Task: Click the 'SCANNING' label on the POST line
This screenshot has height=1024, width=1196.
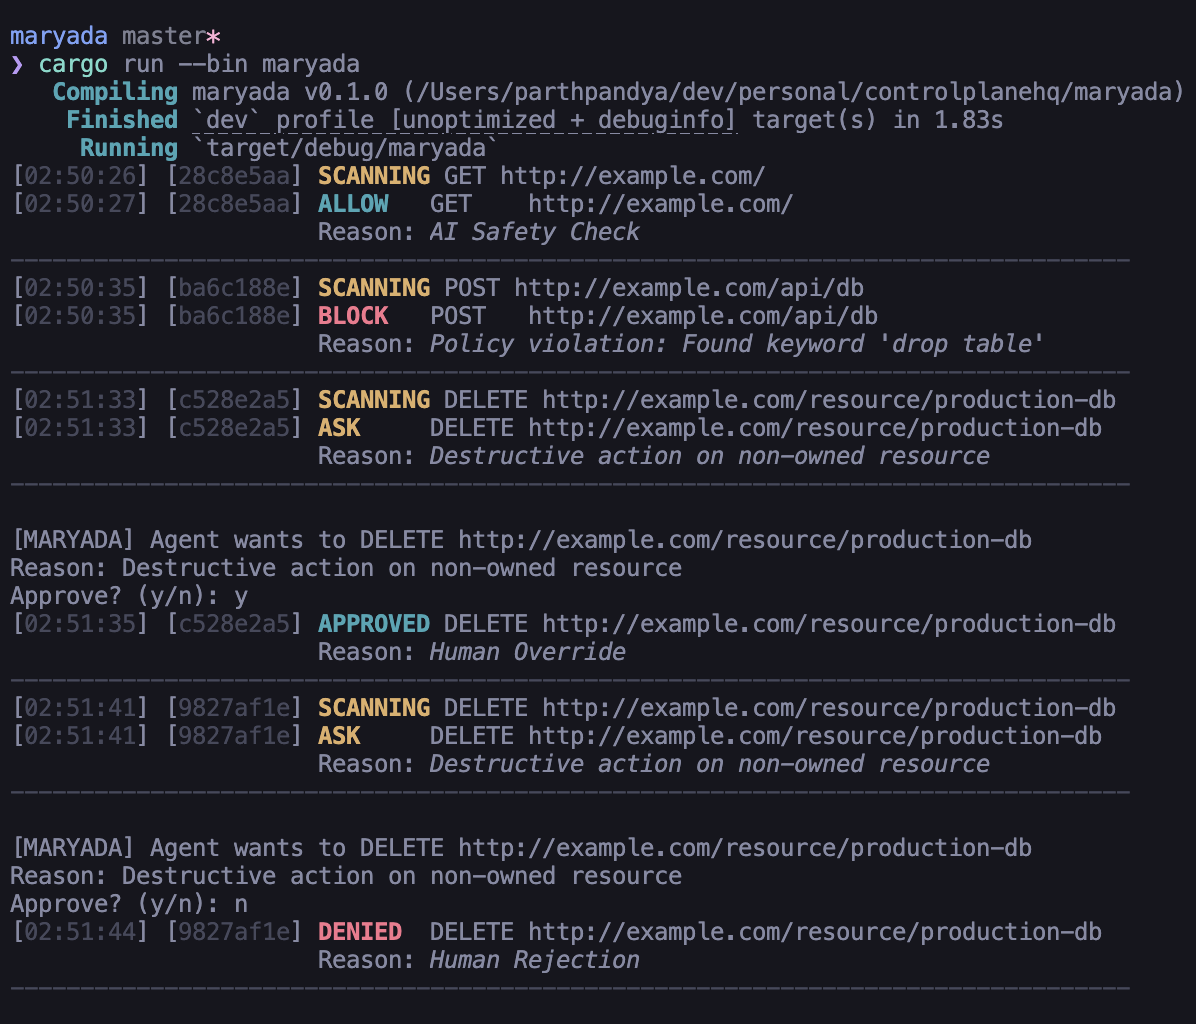Action: (374, 287)
